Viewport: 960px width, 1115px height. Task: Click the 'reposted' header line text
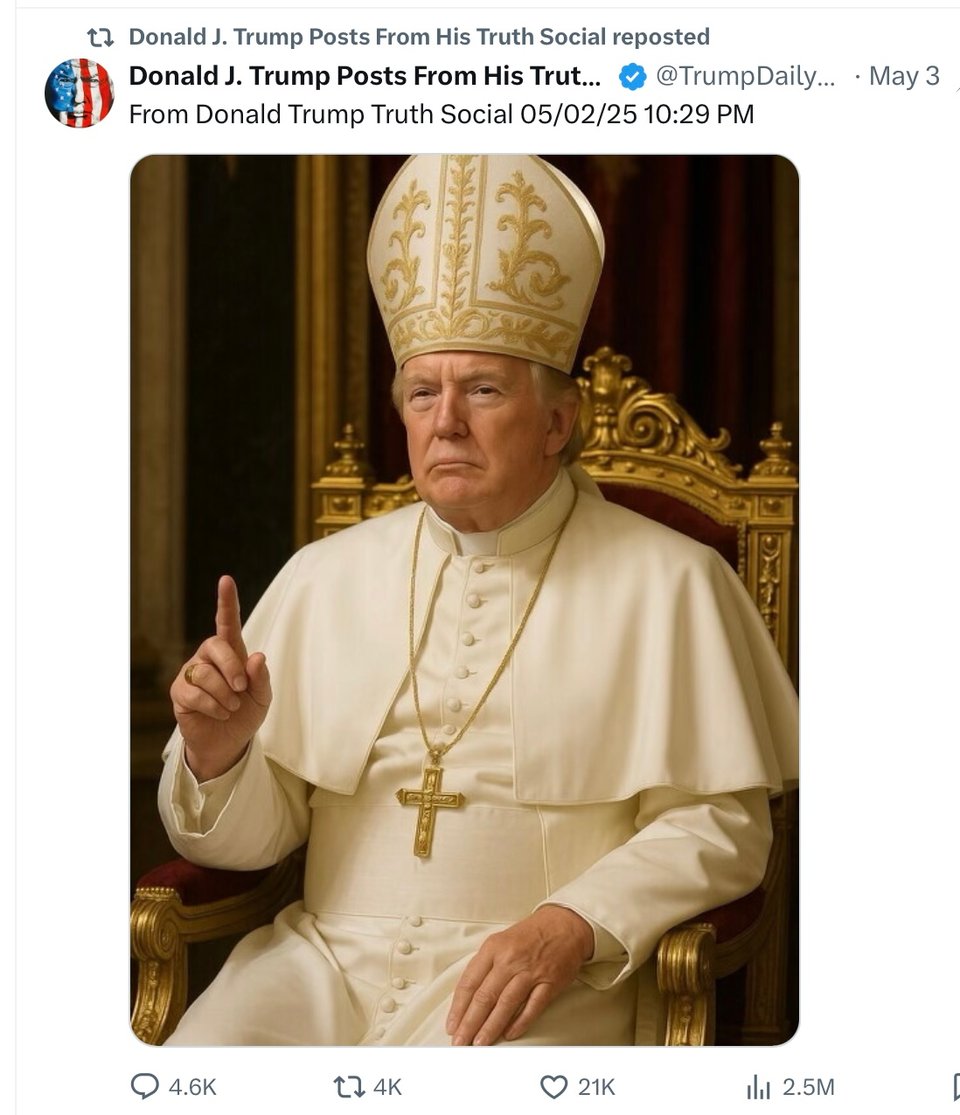pyautogui.click(x=420, y=37)
